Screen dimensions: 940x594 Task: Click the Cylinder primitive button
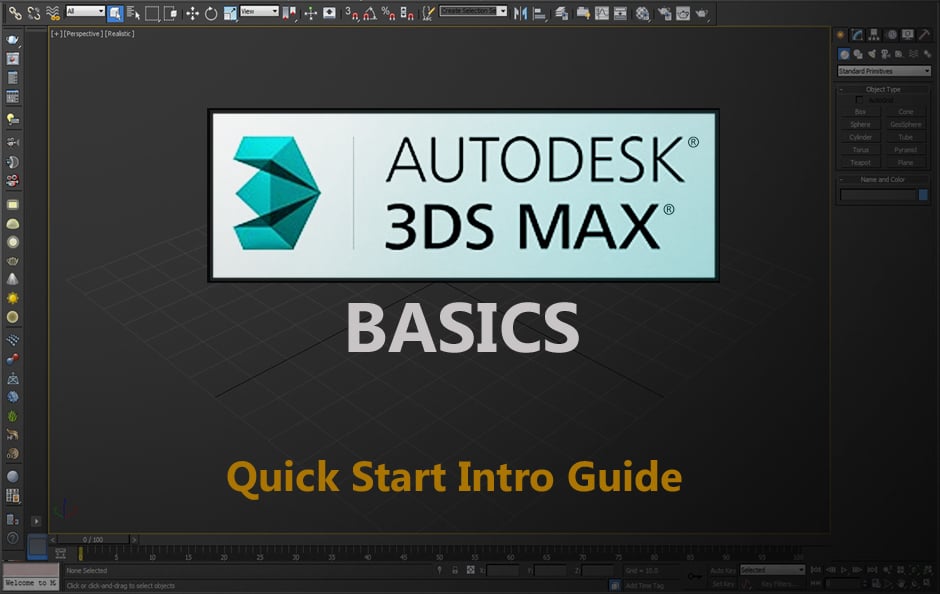(860, 137)
